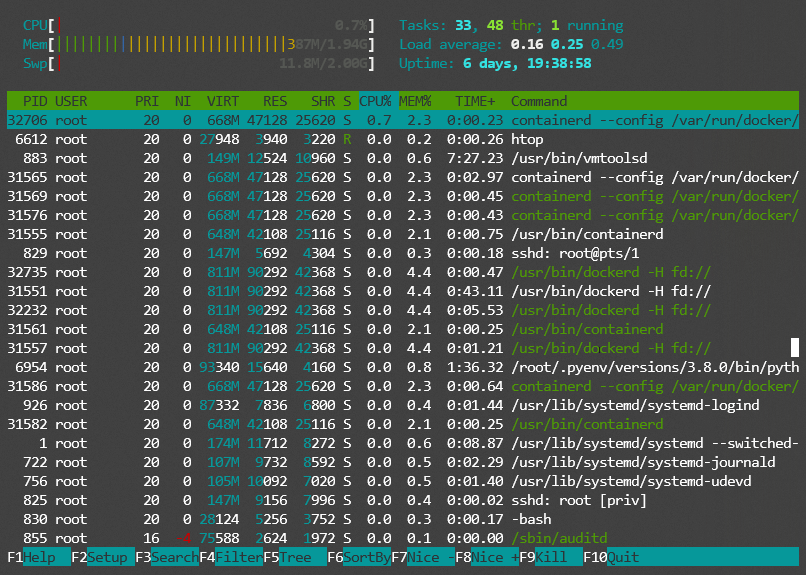
Task: Toggle F5 Tree view
Action: [x=295, y=557]
